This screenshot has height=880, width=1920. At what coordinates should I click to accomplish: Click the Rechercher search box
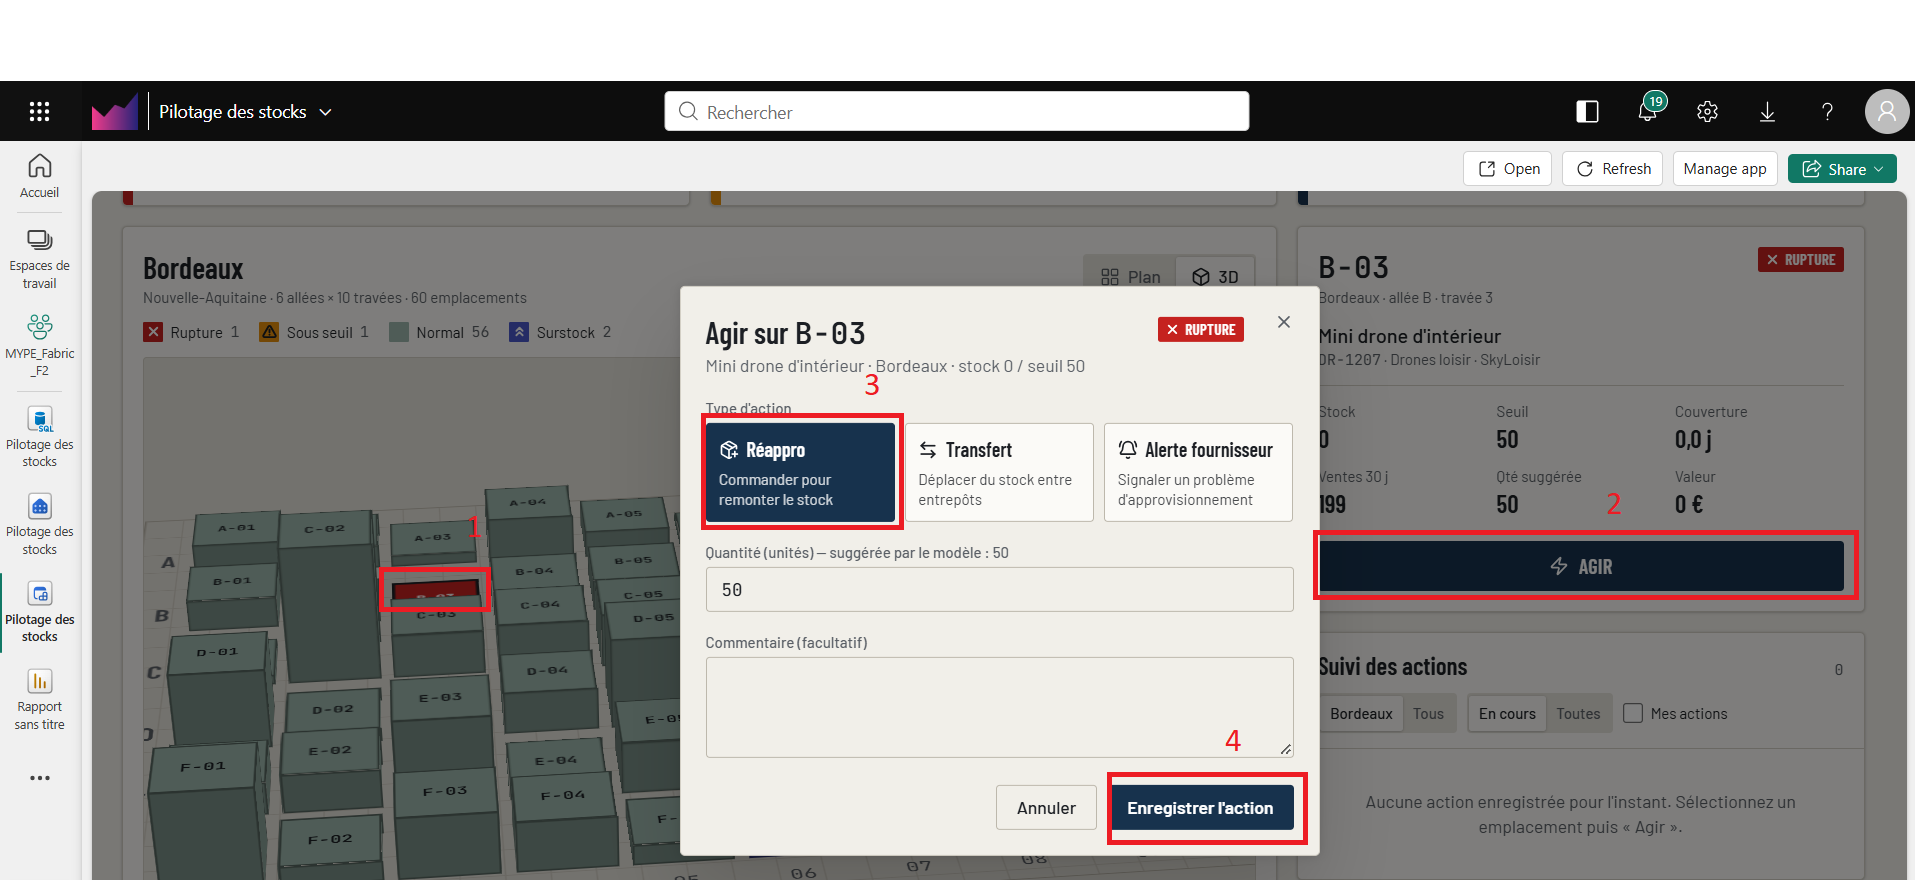[x=957, y=111]
